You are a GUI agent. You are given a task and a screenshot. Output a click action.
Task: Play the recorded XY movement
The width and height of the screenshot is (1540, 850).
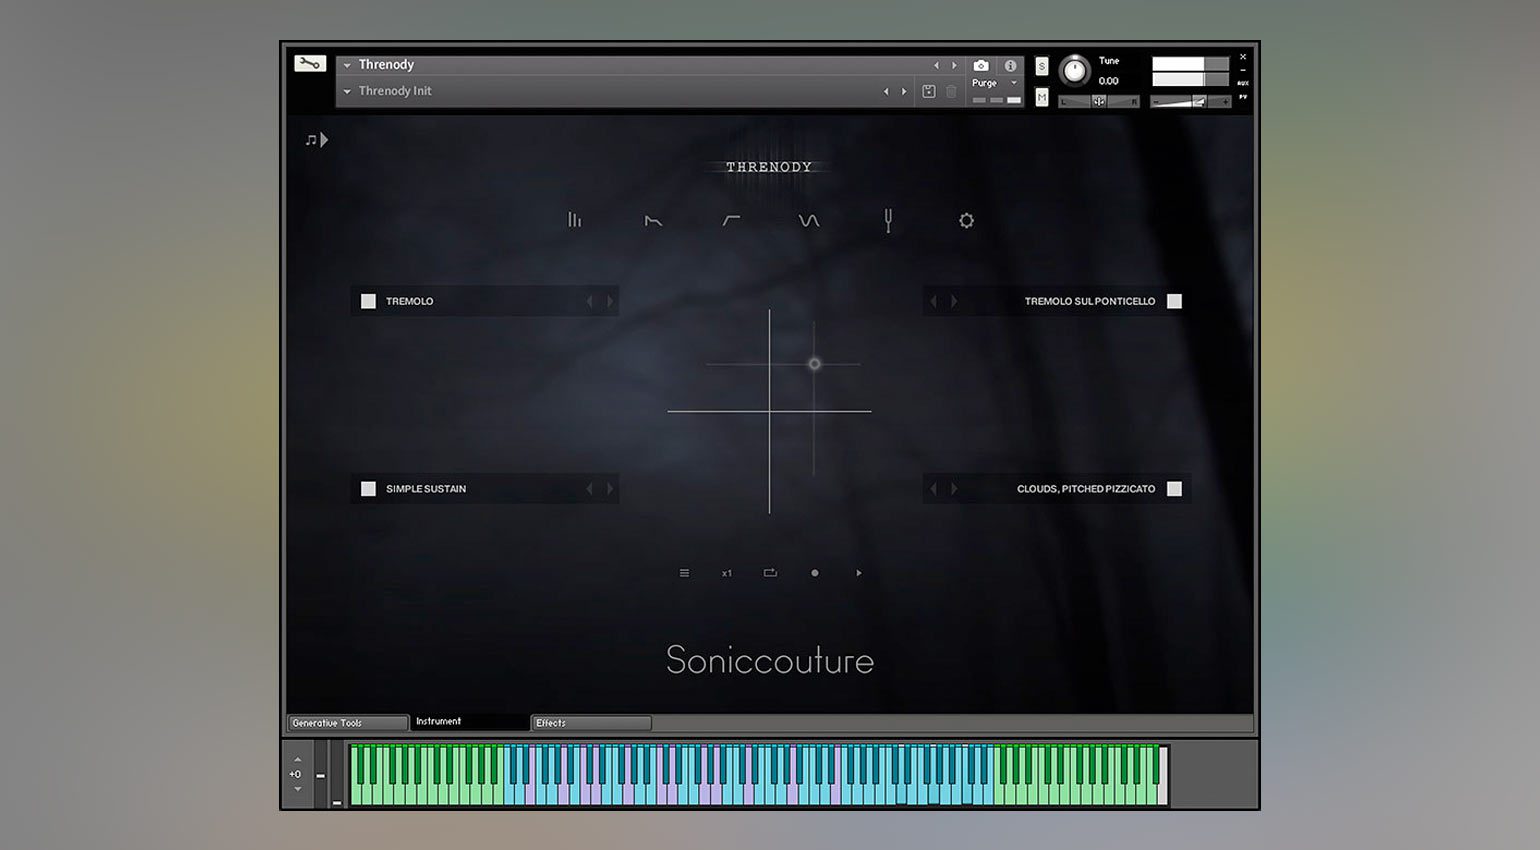pyautogui.click(x=859, y=573)
